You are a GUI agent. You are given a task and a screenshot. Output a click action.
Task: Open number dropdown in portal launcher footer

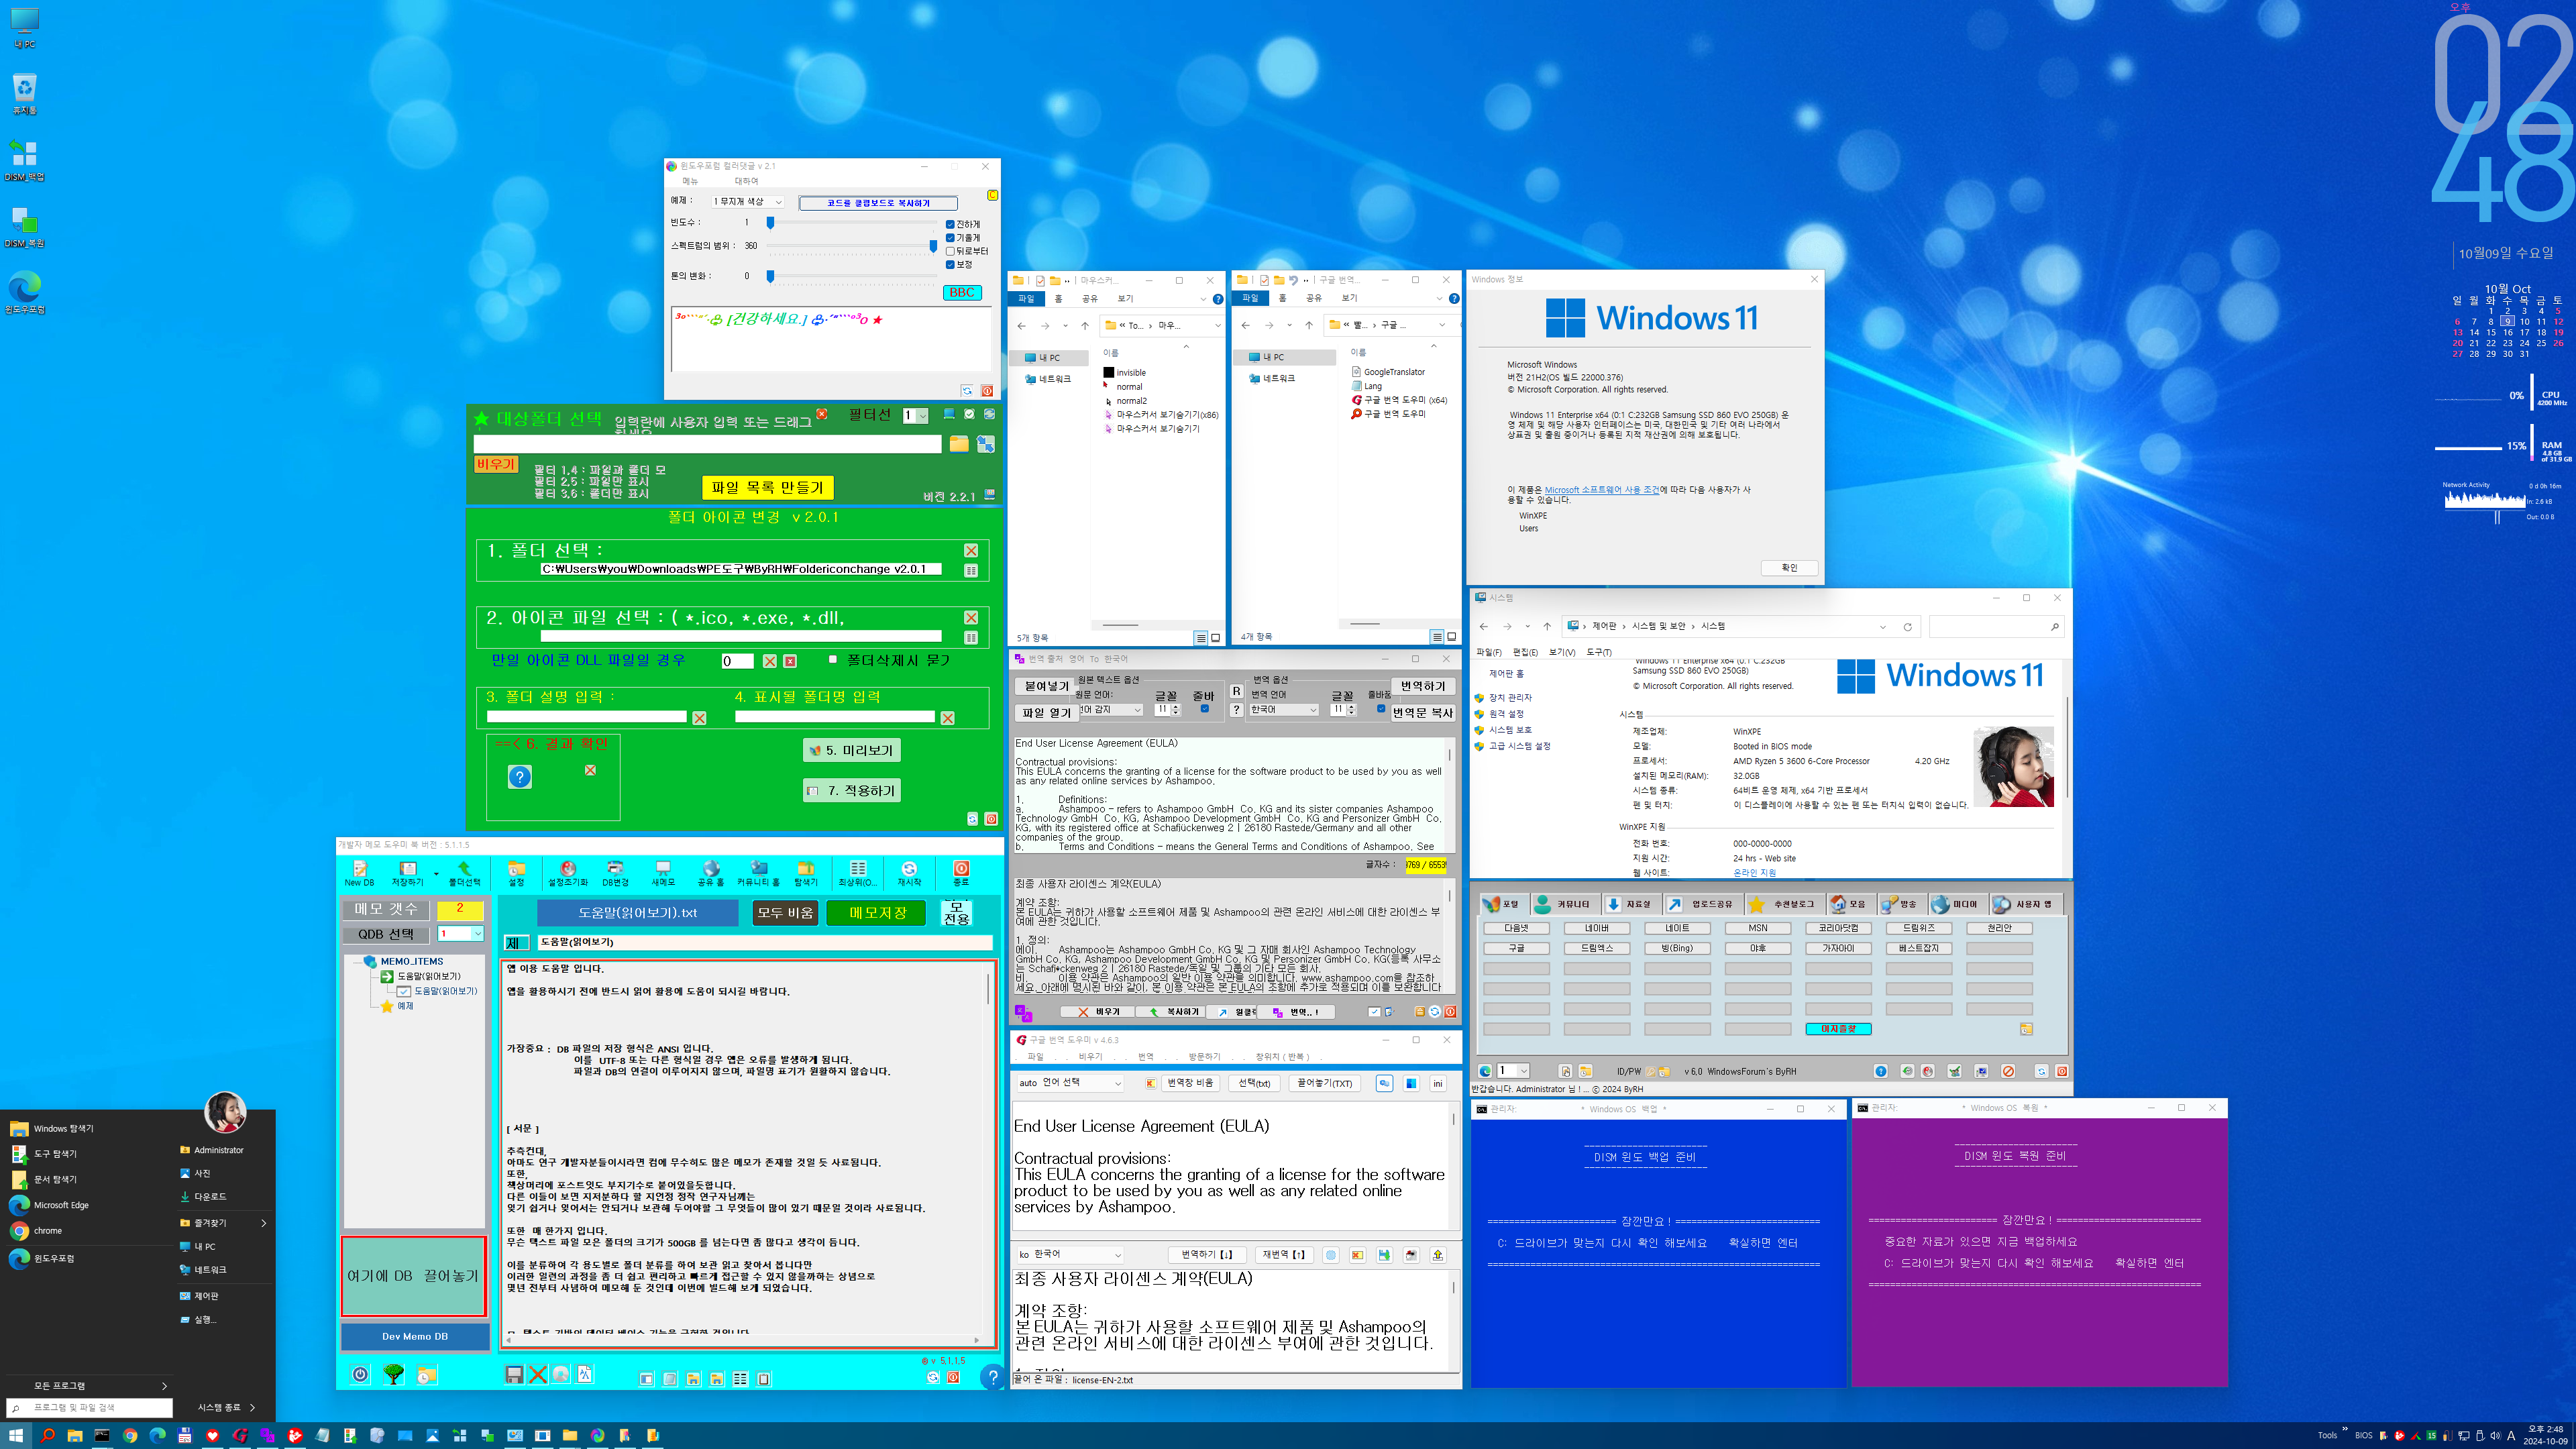1513,1071
